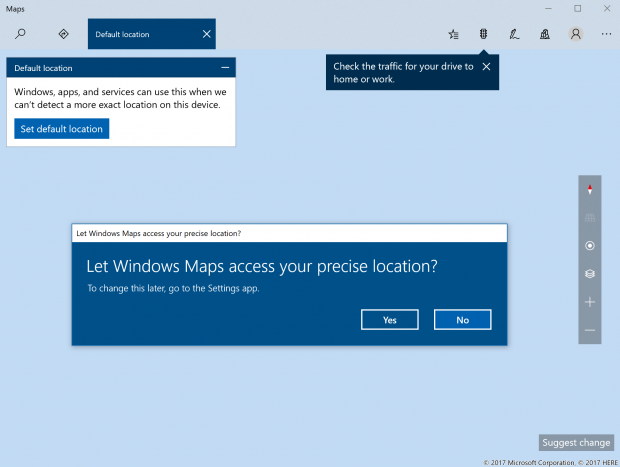Toggle the Traffic light icon
The image size is (620, 467).
pos(483,34)
